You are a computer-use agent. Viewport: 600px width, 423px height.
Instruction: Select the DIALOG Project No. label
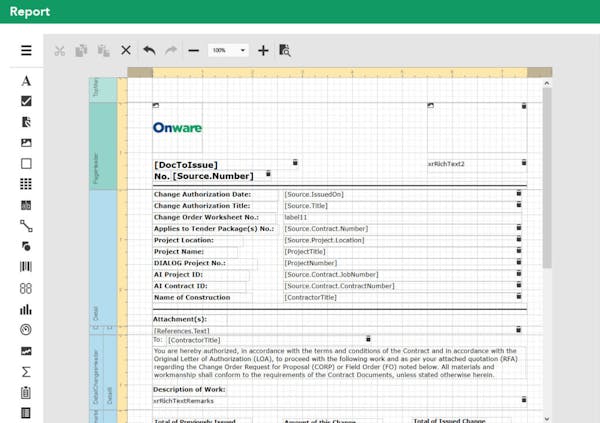205,263
